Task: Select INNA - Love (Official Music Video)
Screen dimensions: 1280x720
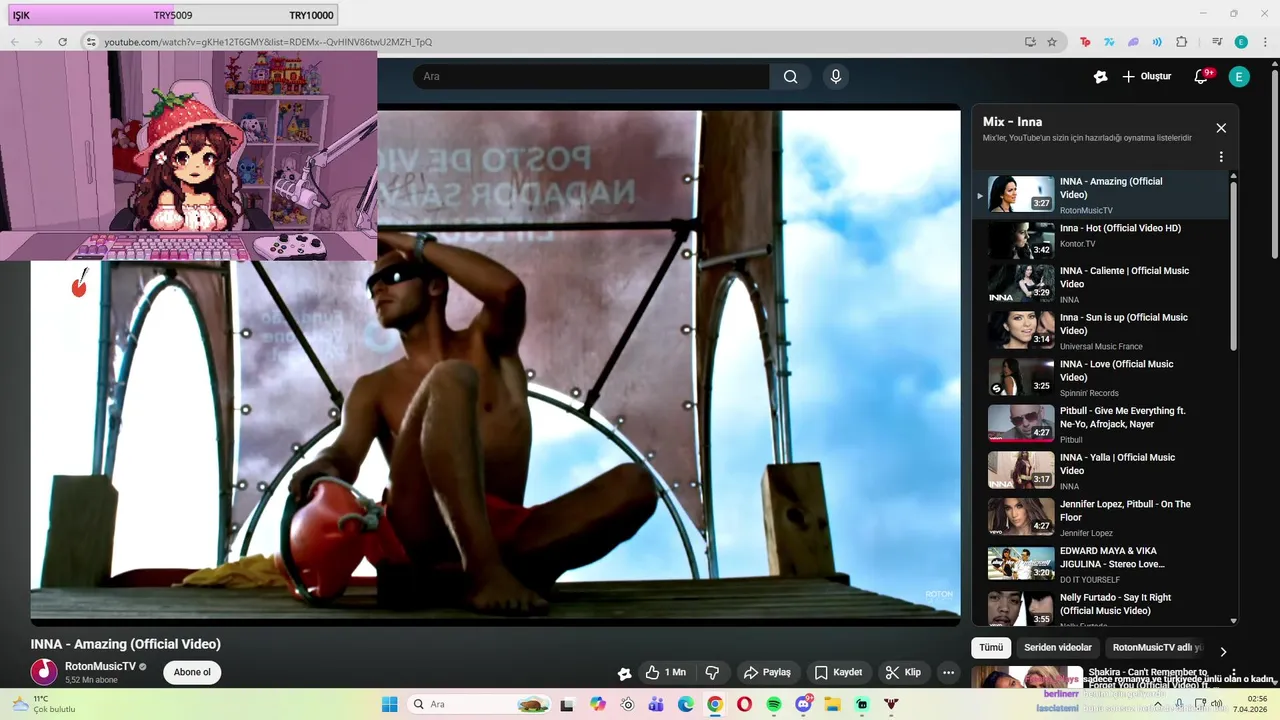Action: click(1100, 377)
